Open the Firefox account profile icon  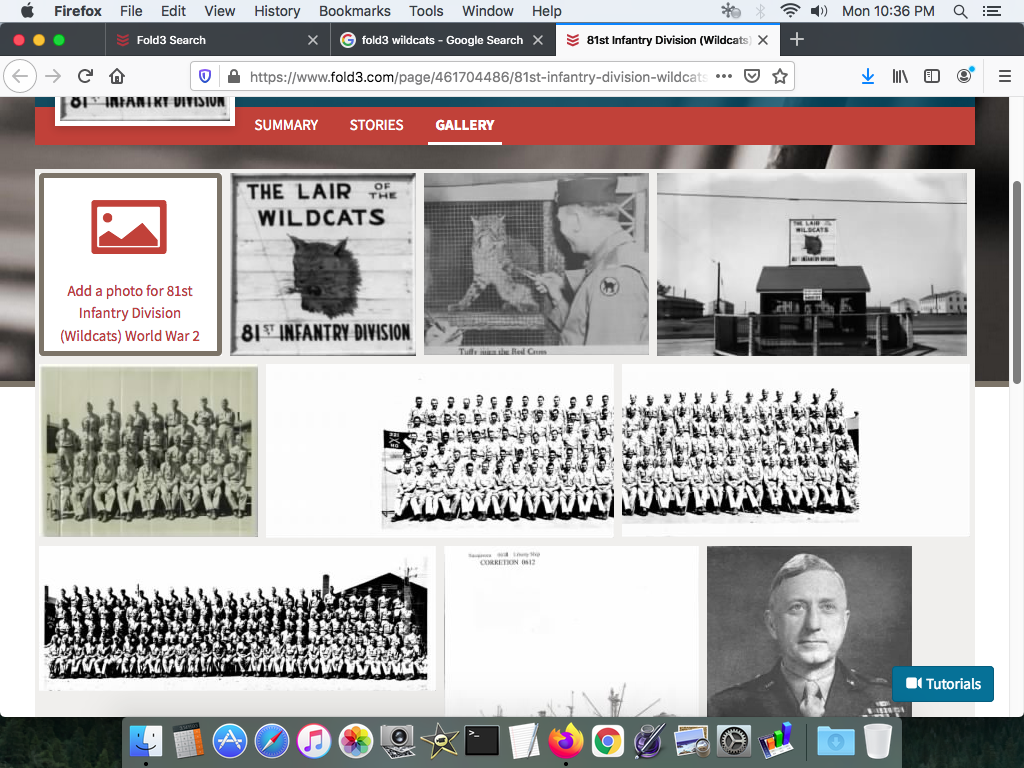pos(964,76)
